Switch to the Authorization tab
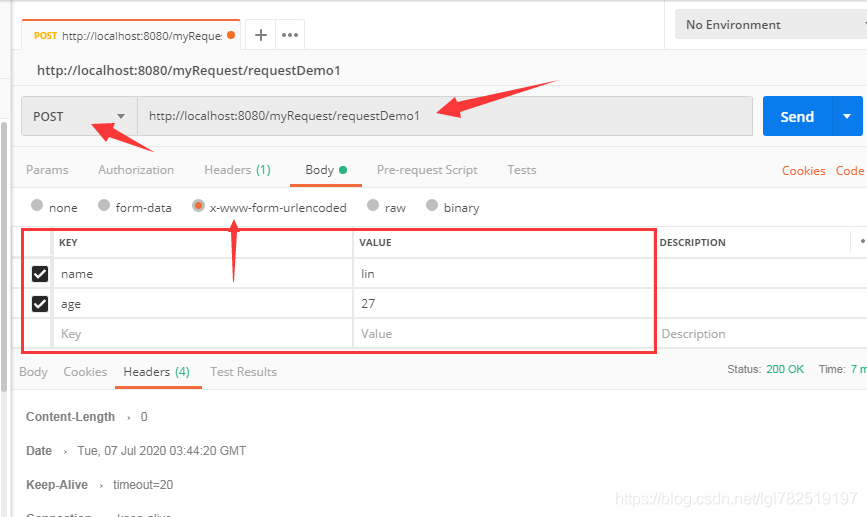 tap(136, 170)
